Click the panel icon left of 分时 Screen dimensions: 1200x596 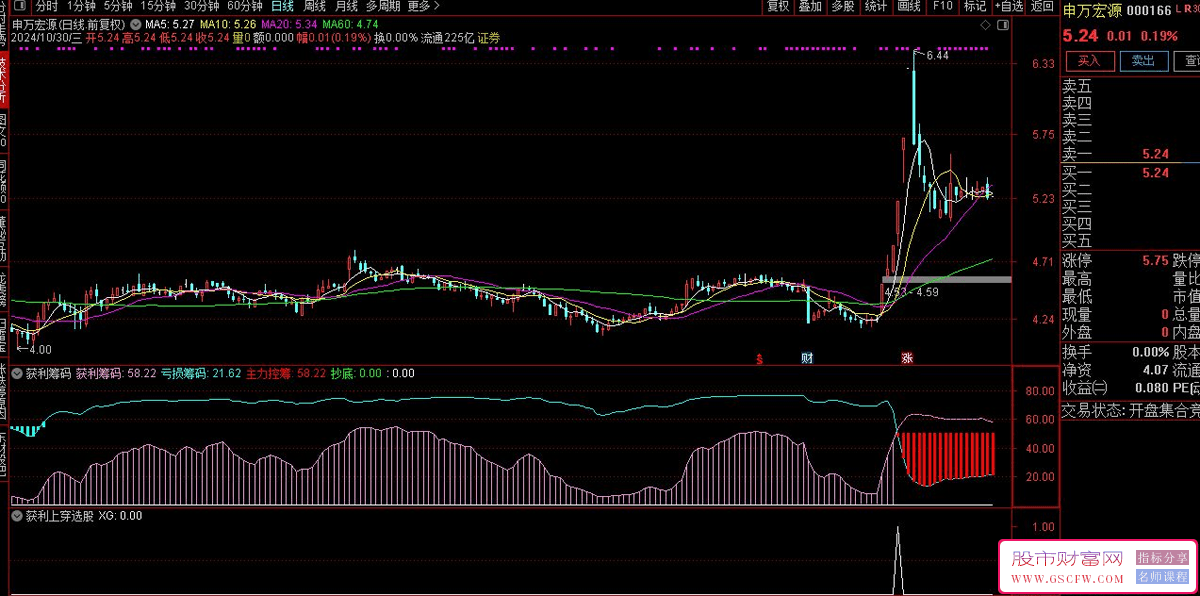(x=21, y=6)
